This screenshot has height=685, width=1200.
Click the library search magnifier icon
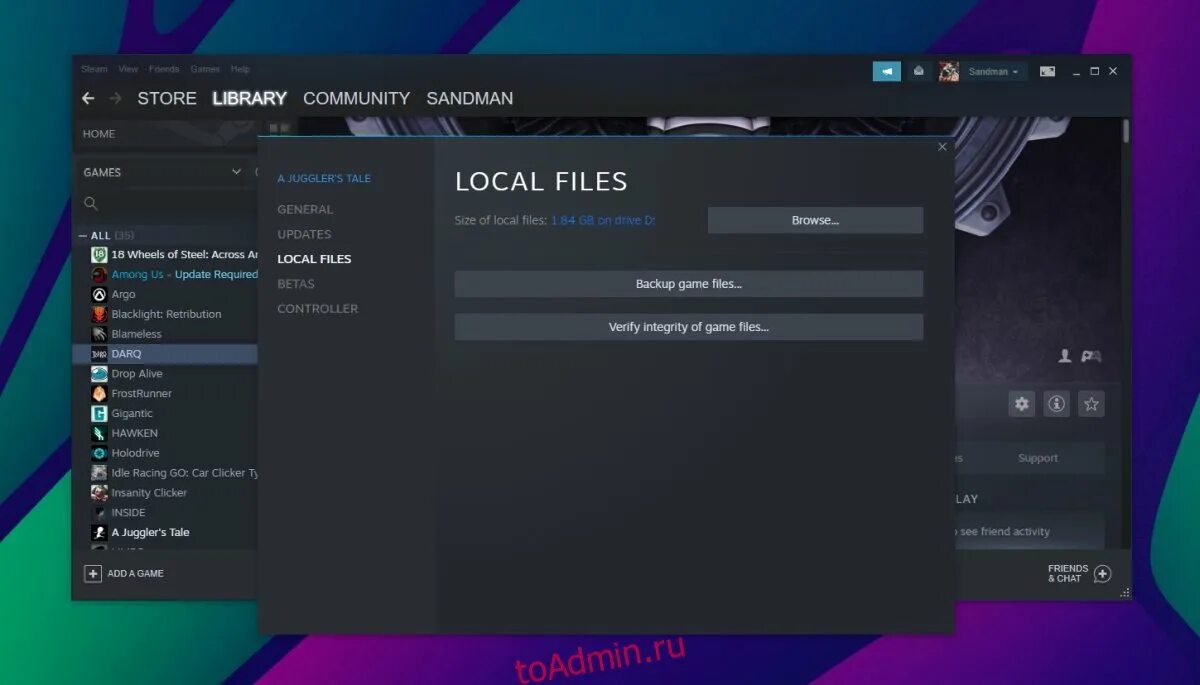(91, 203)
